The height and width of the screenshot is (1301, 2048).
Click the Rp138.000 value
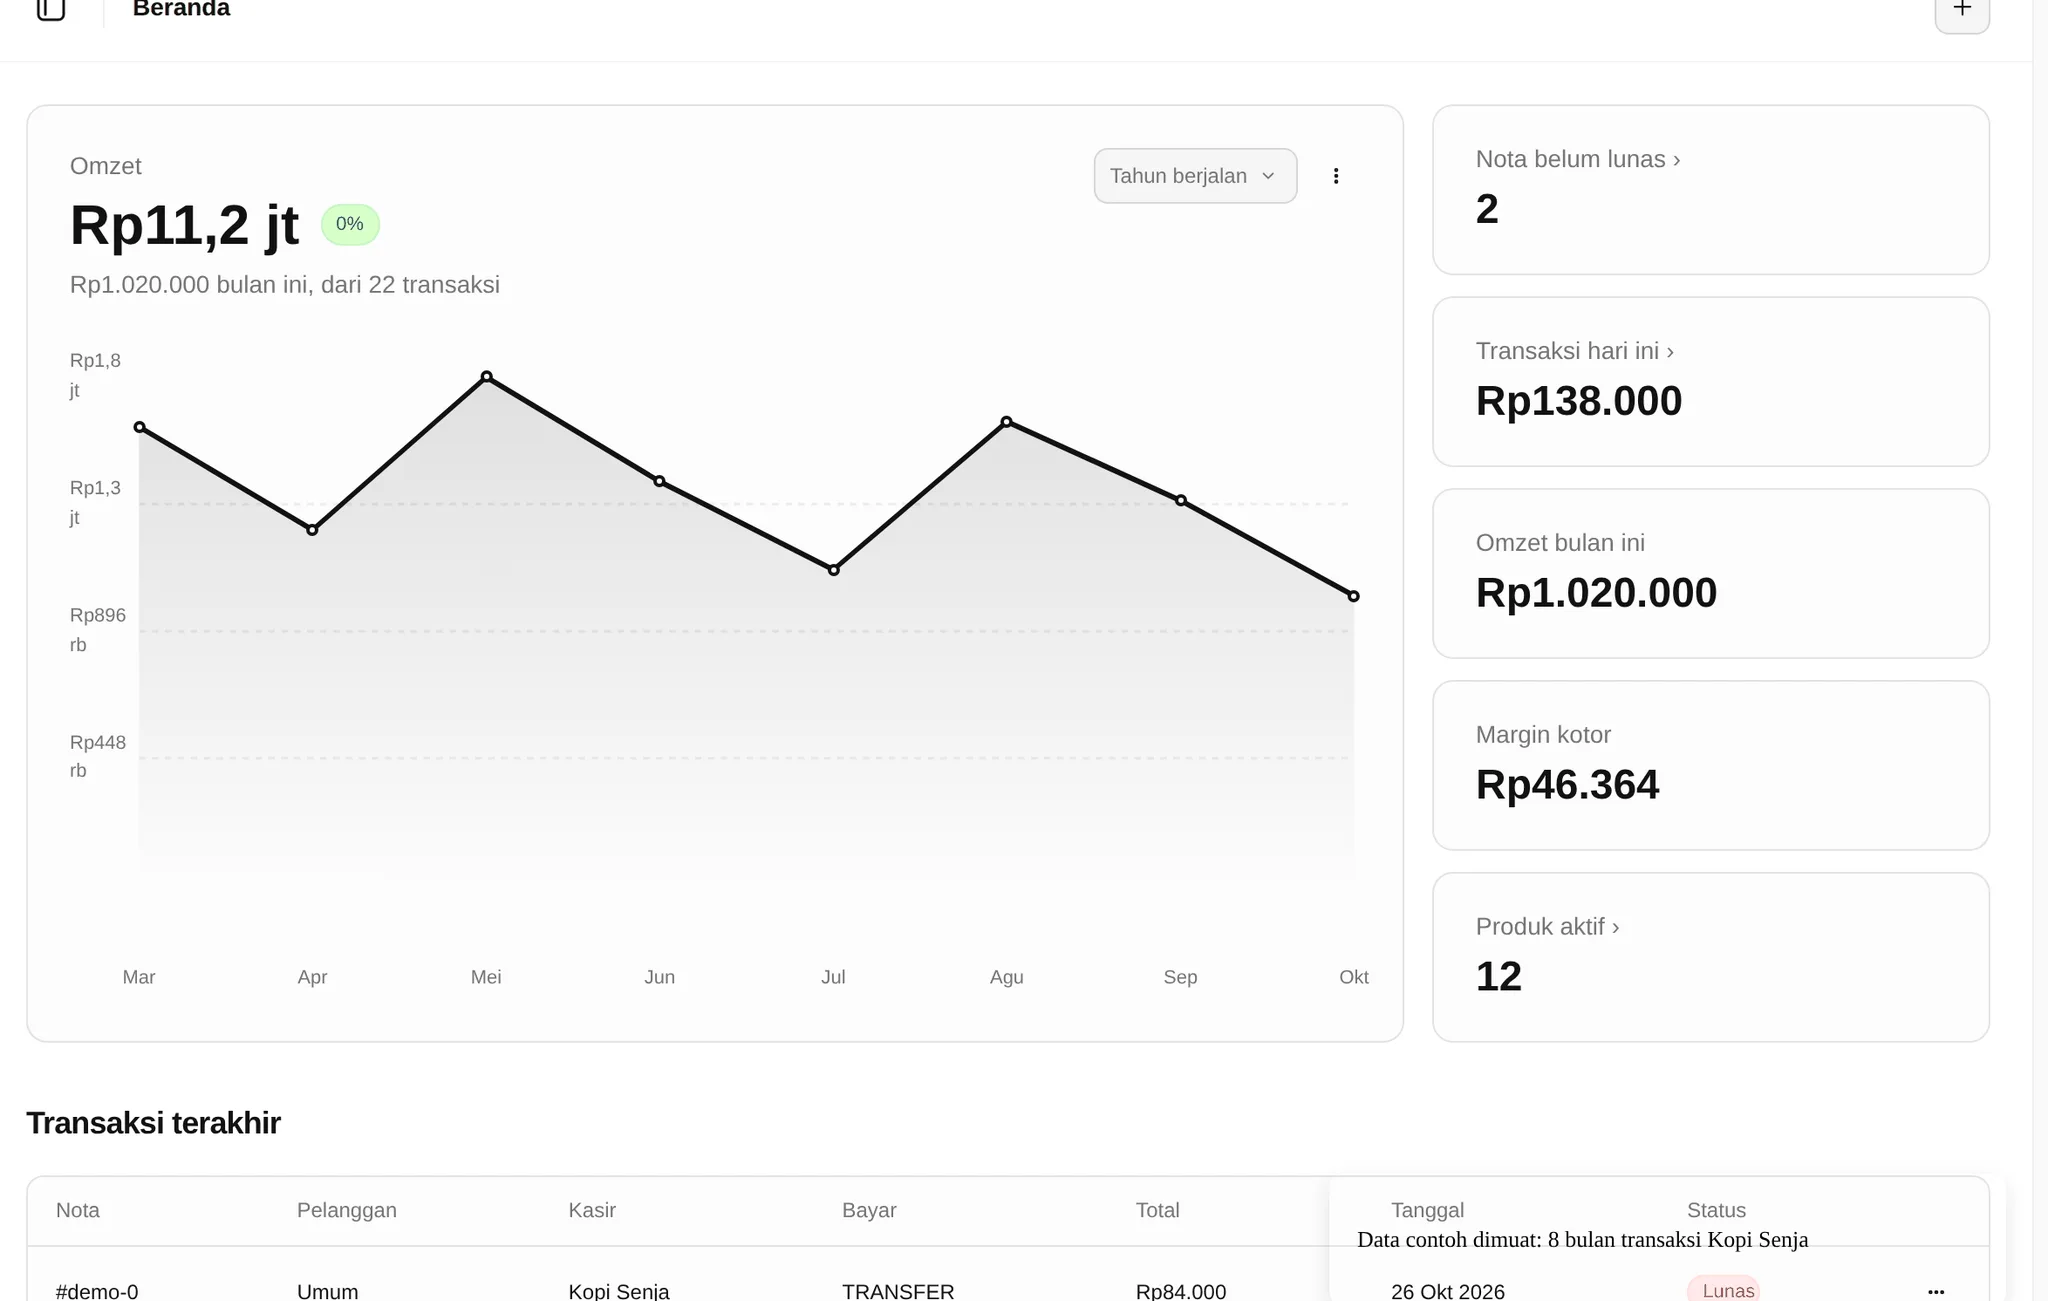point(1579,401)
